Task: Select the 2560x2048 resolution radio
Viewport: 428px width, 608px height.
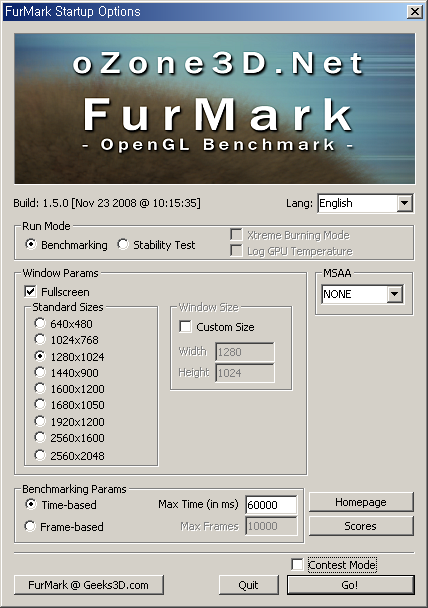Action: pos(40,455)
